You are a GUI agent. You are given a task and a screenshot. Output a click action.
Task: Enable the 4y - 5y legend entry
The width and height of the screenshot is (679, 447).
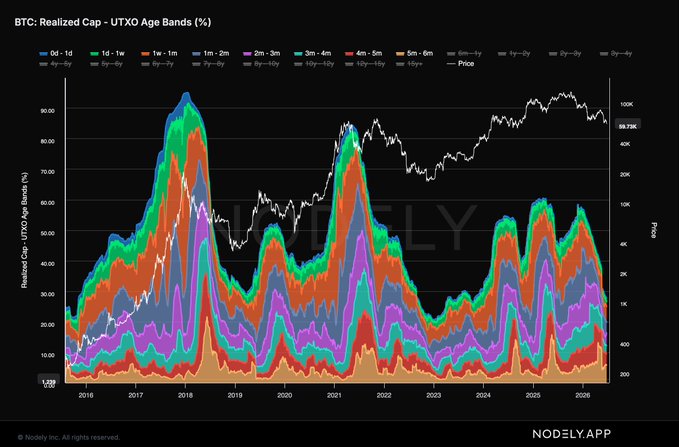[55, 64]
